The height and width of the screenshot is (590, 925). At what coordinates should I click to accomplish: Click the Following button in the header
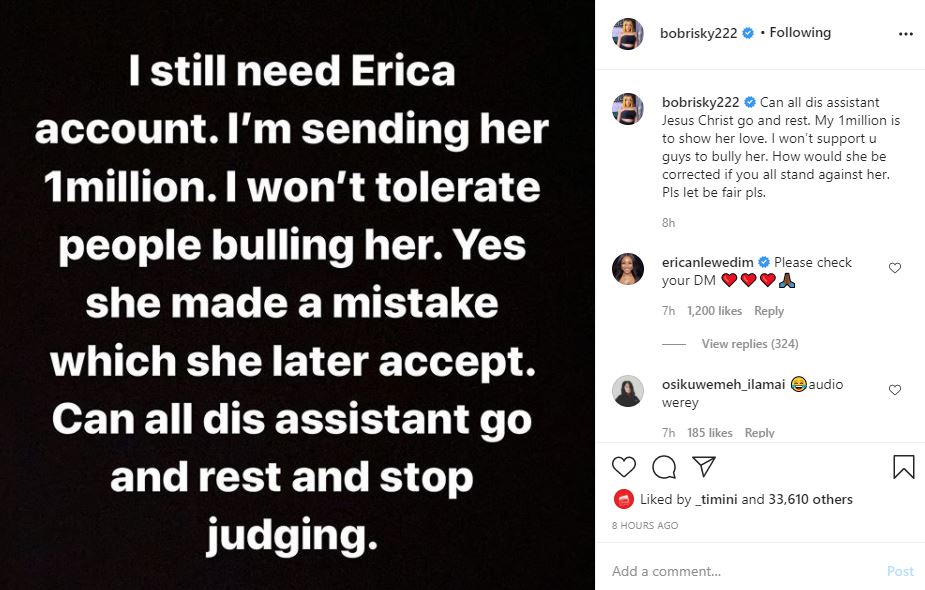[x=799, y=33]
